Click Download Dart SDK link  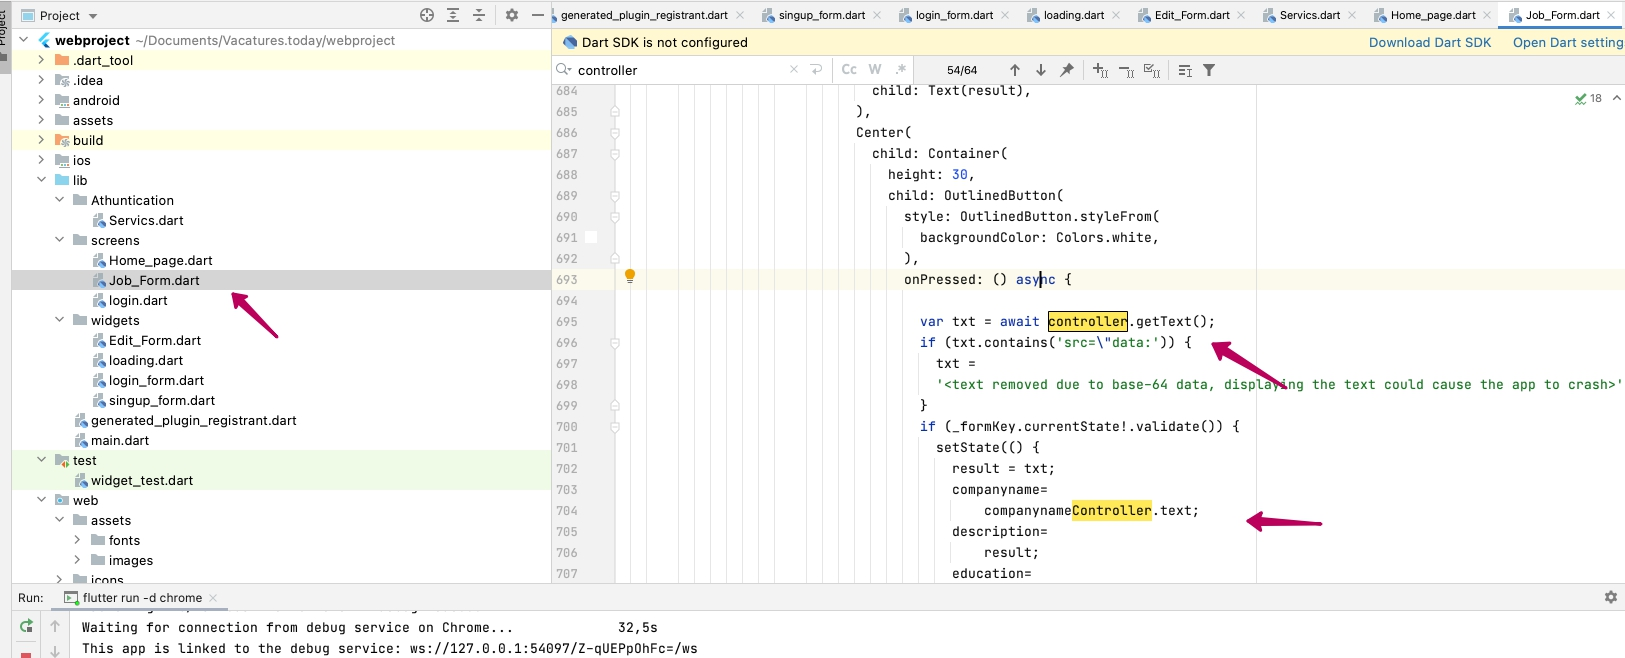click(x=1429, y=42)
